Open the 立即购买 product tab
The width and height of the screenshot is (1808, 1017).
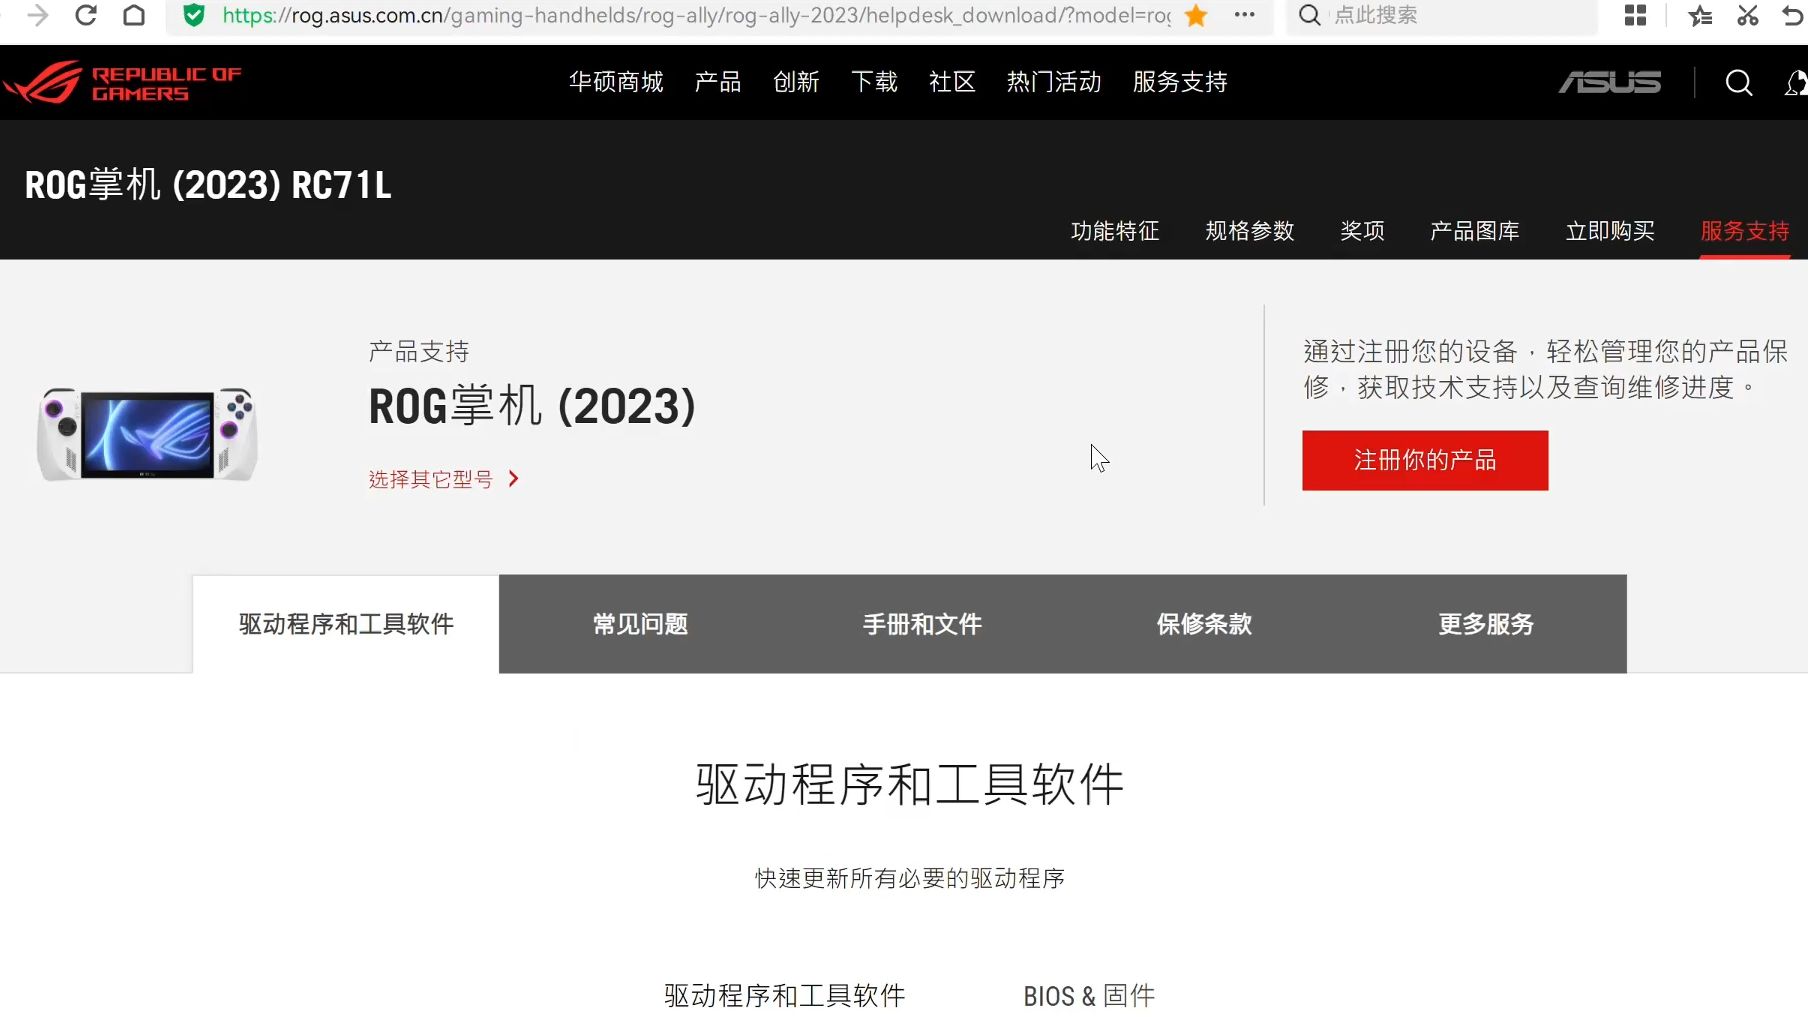(1610, 231)
